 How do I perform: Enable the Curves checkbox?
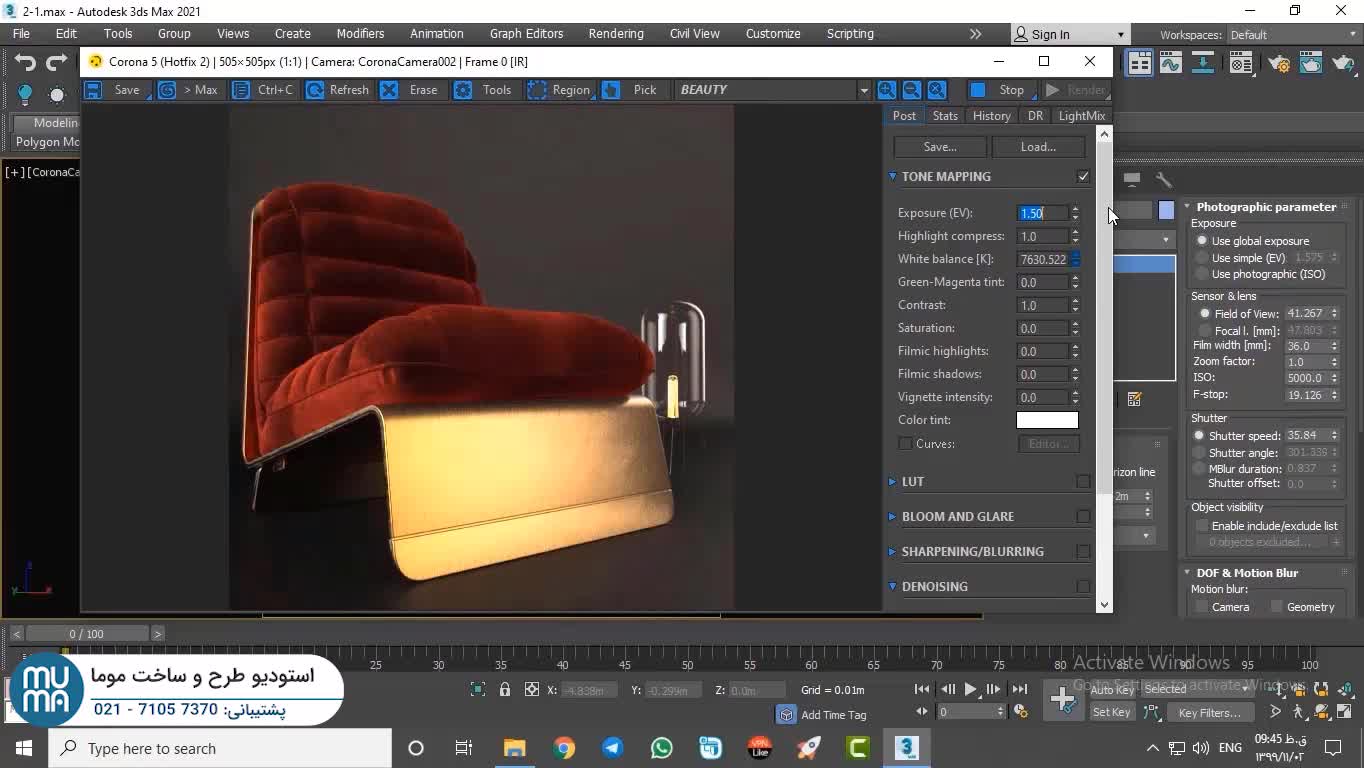(x=905, y=444)
